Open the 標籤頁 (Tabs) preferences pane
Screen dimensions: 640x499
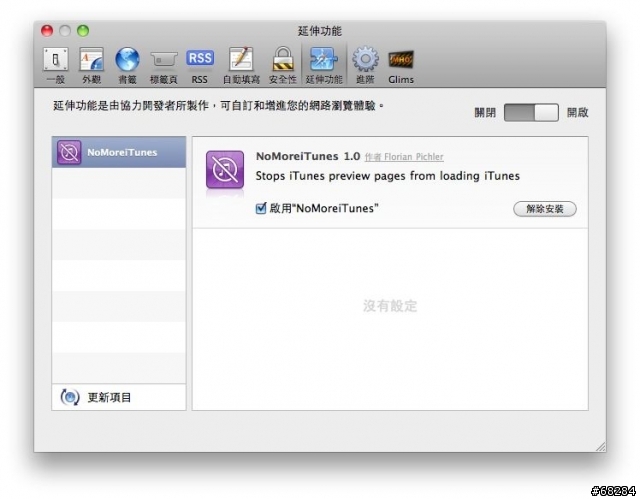coord(163,65)
